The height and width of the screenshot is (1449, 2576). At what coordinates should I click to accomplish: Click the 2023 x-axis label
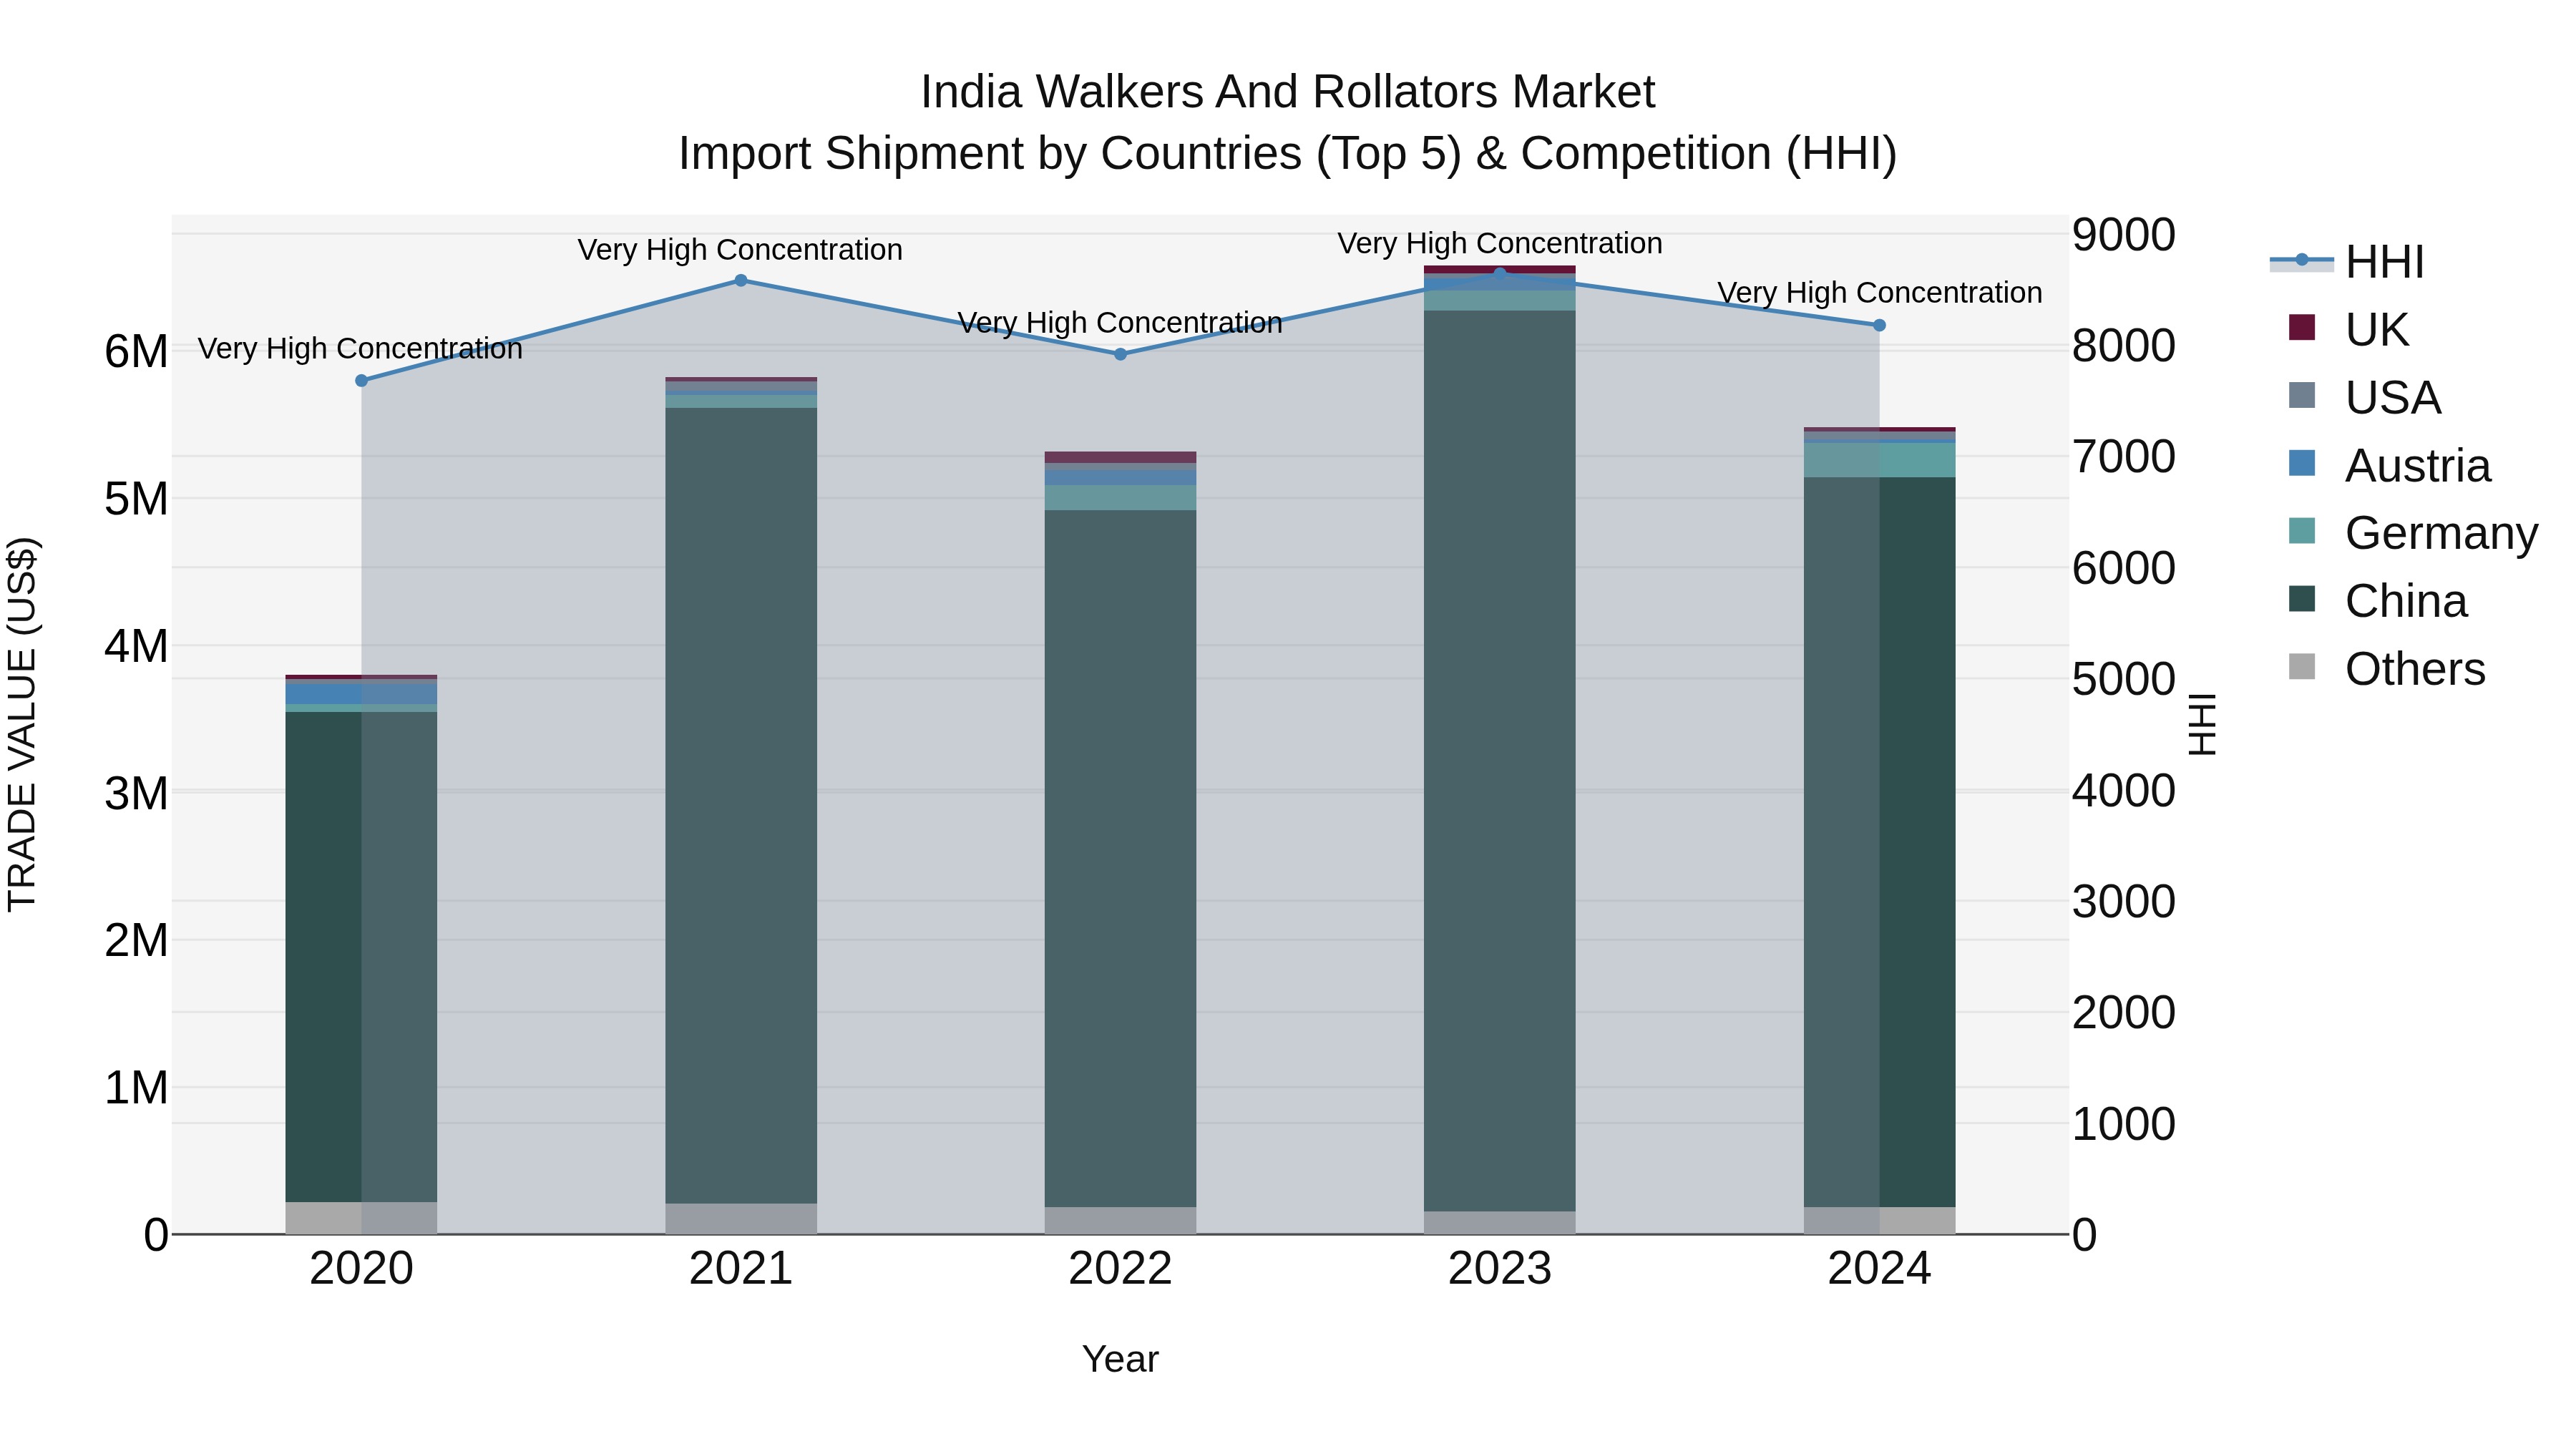pos(1500,1269)
